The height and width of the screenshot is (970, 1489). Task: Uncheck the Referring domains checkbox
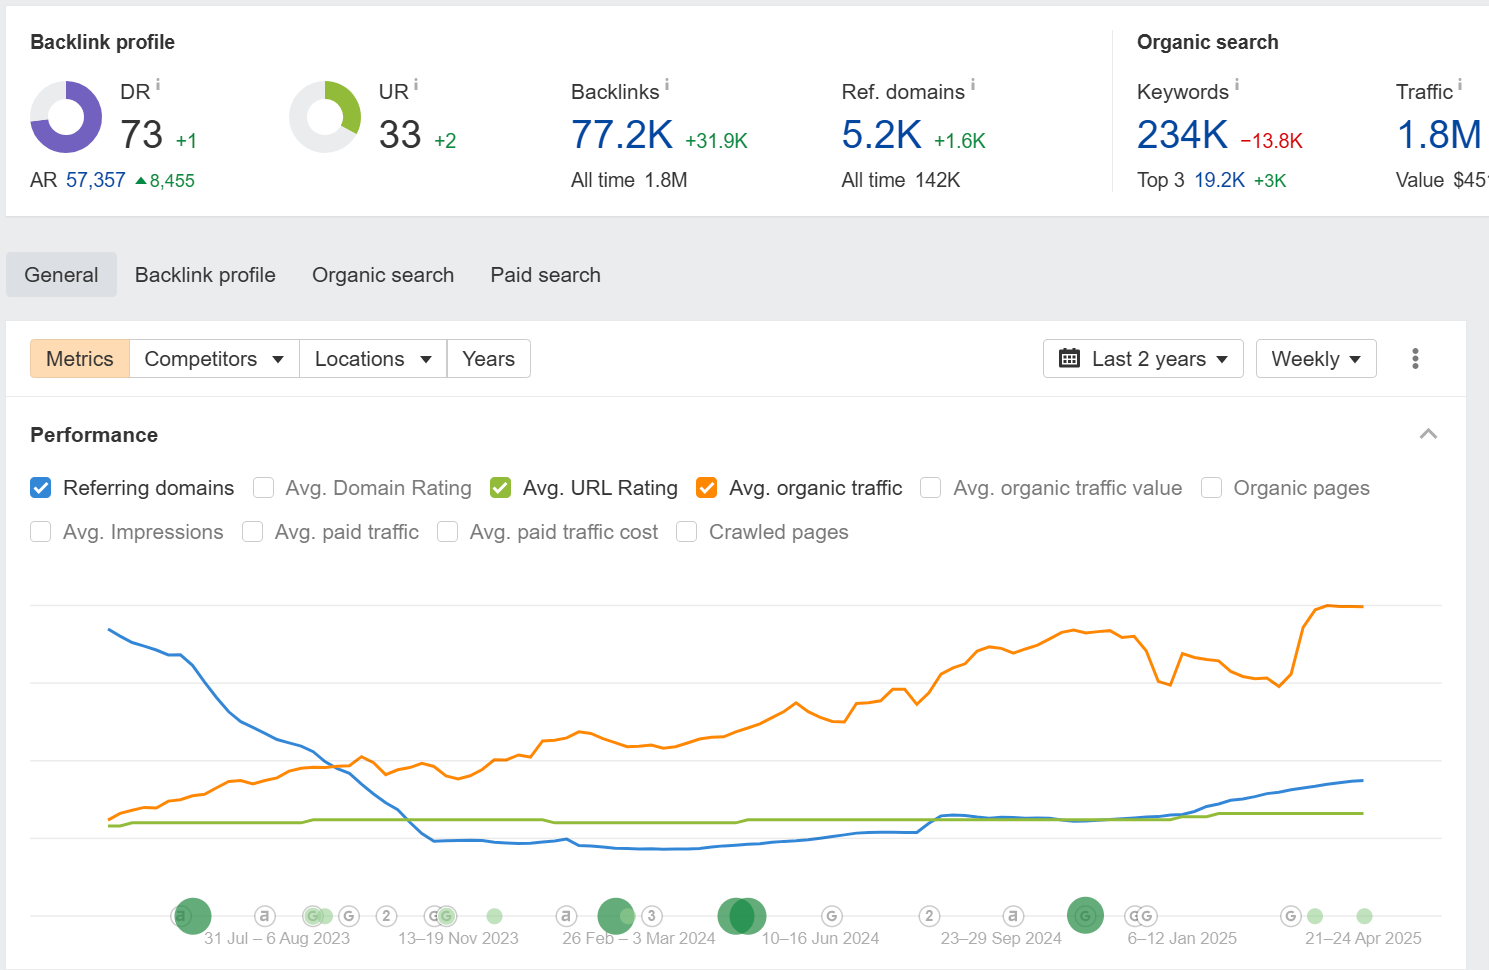[41, 488]
